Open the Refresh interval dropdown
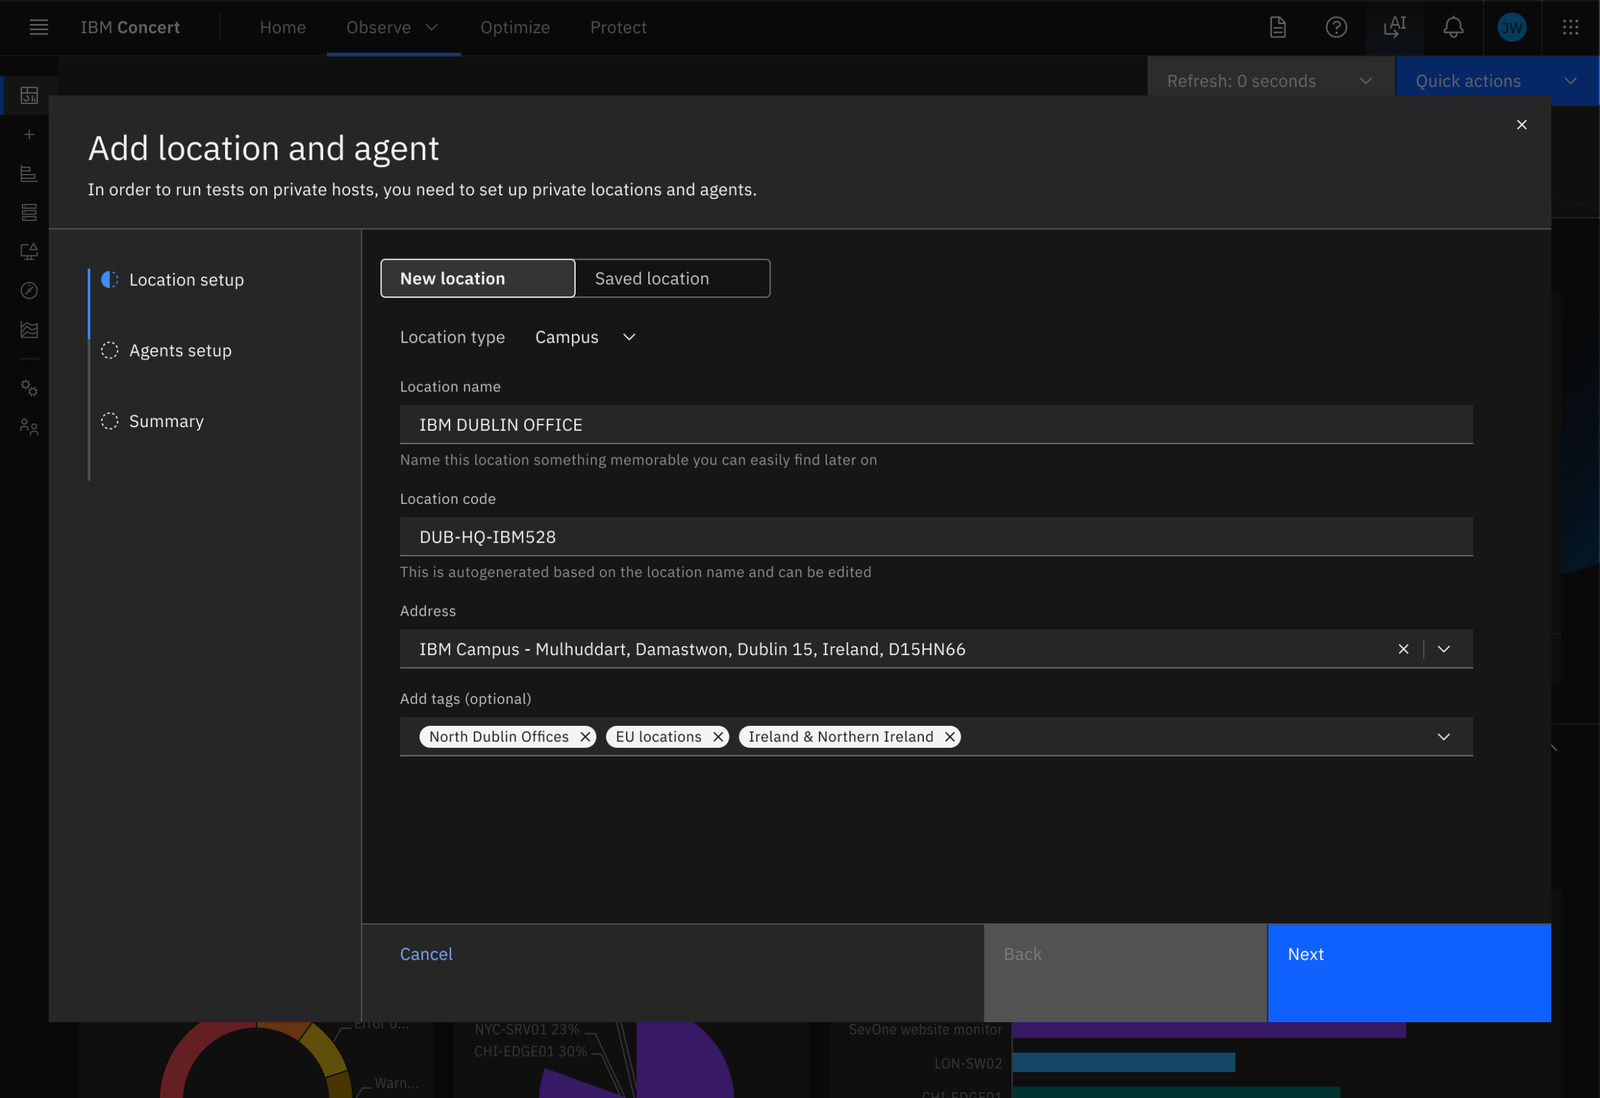 coord(1271,81)
